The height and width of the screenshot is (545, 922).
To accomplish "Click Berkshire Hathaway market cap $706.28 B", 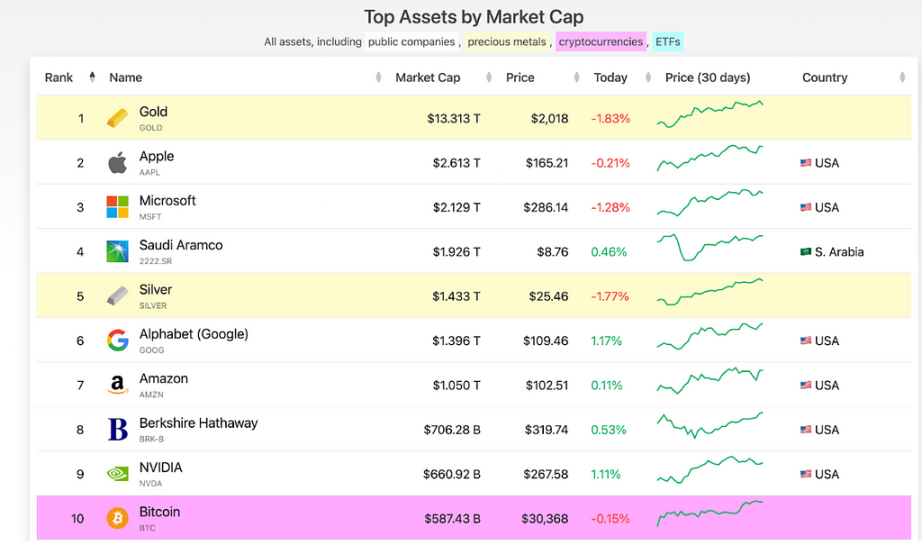I will click(452, 430).
